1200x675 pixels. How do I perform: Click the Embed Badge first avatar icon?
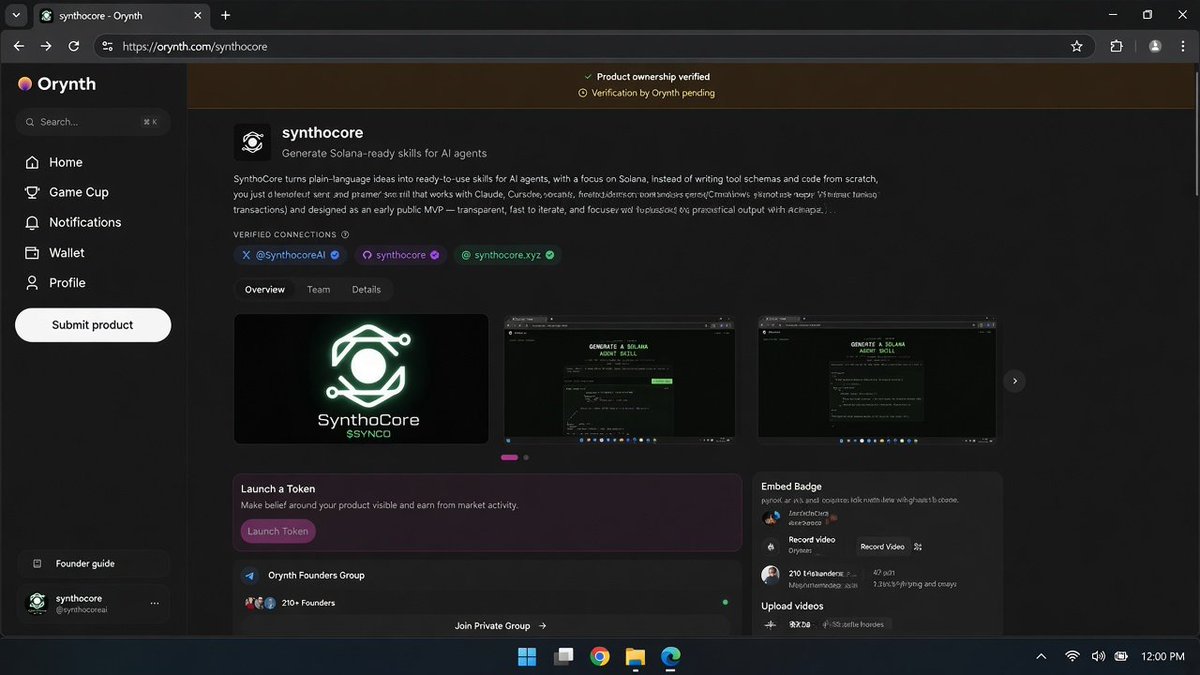coord(770,518)
